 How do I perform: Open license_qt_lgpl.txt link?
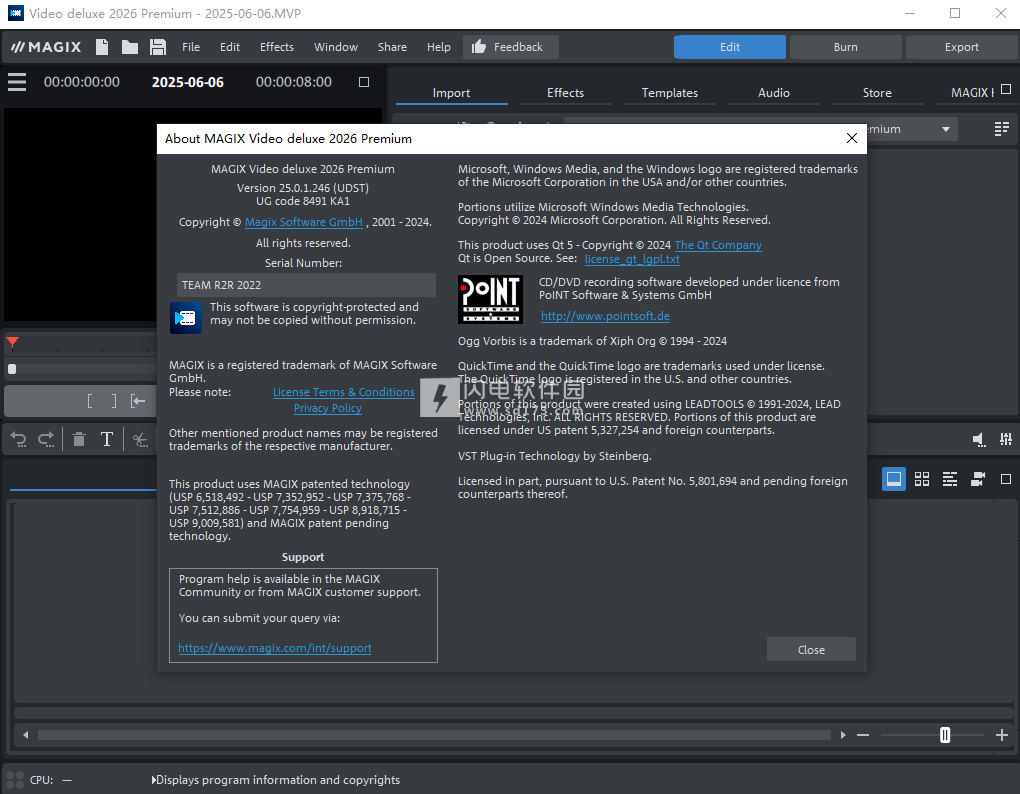[x=632, y=259]
